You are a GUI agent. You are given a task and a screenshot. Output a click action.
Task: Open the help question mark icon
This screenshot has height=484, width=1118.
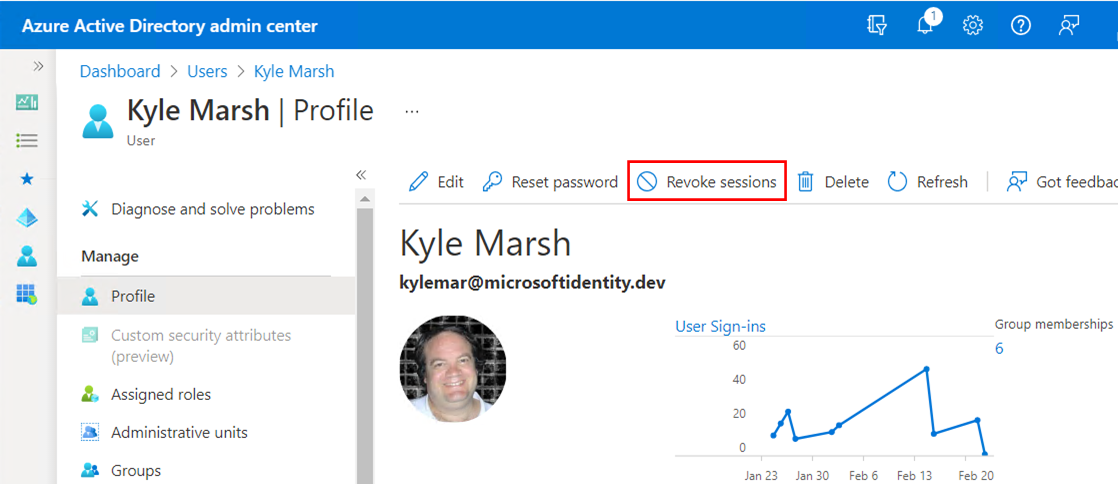[1021, 26]
